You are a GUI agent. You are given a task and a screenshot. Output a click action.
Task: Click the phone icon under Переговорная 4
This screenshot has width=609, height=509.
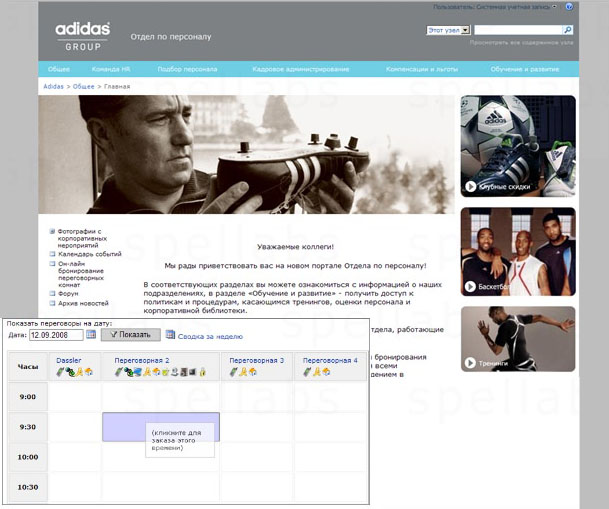point(307,372)
